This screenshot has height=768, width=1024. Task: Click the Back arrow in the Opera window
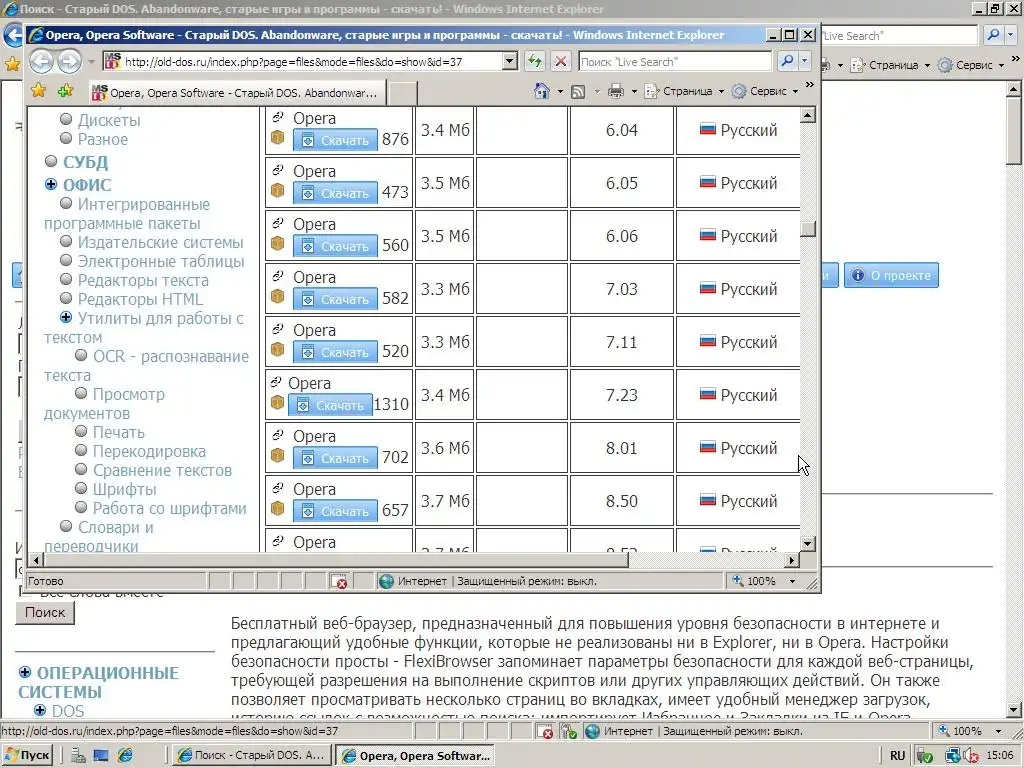(41, 62)
